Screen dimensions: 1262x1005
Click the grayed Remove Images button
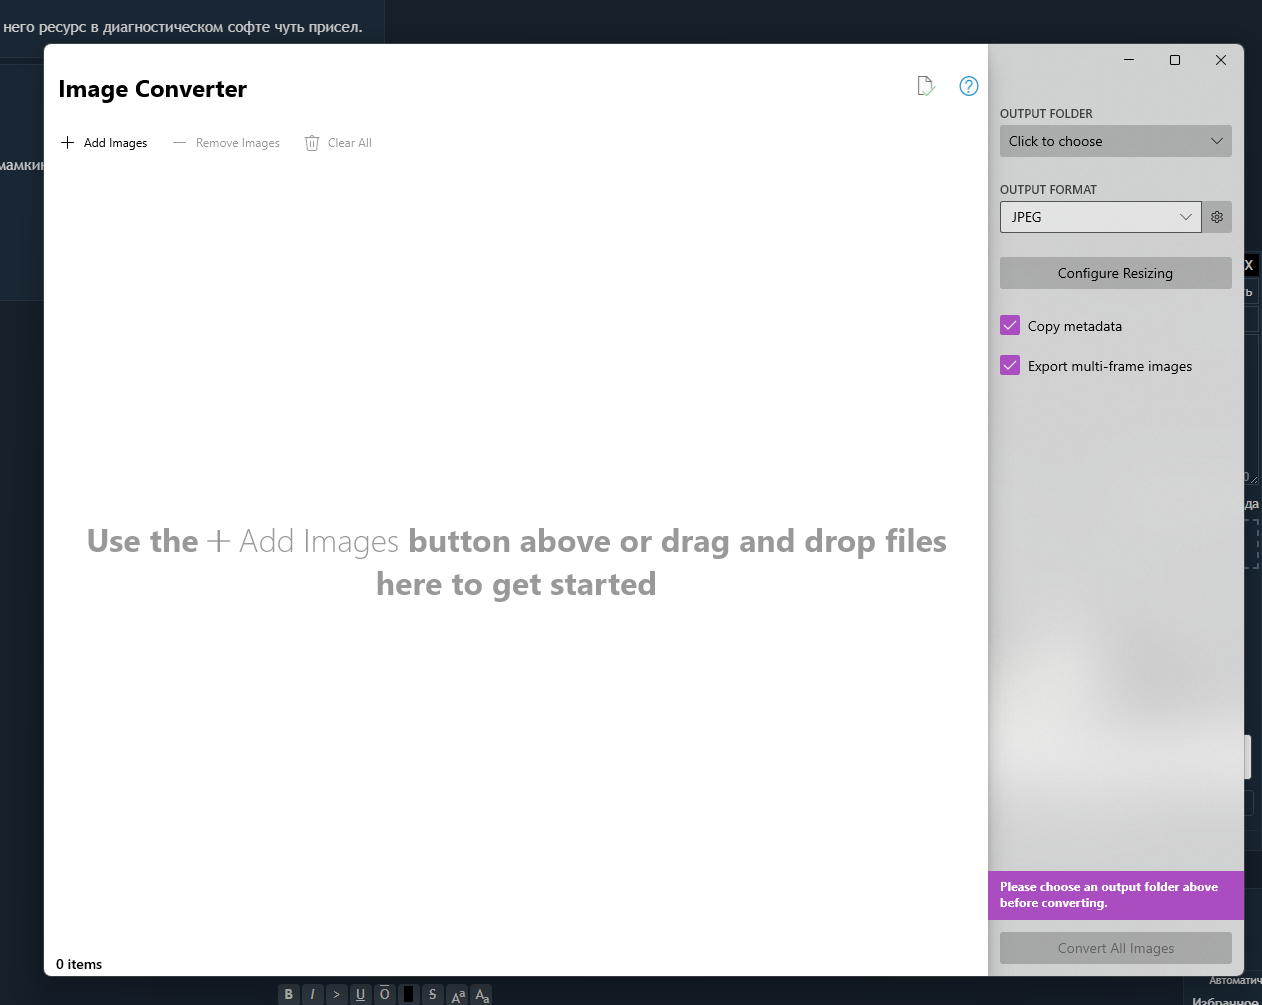point(226,143)
